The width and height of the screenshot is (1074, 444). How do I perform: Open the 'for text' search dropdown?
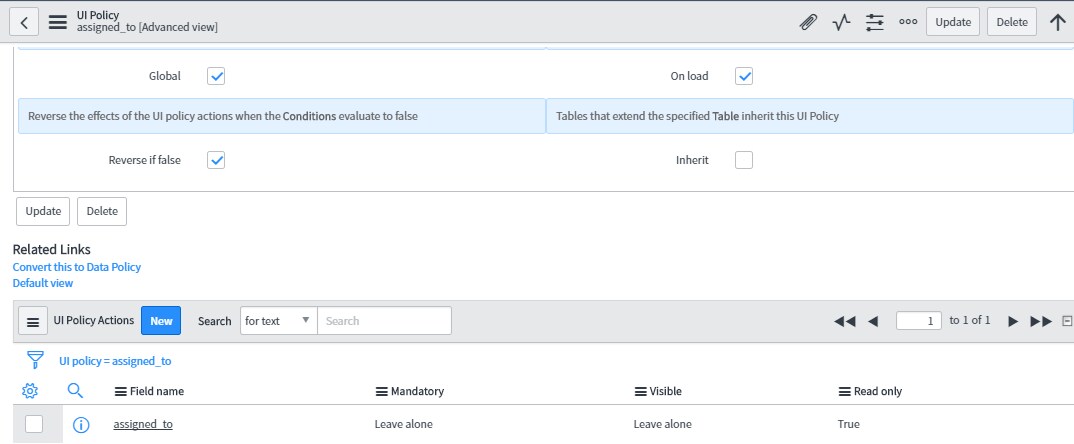click(279, 321)
